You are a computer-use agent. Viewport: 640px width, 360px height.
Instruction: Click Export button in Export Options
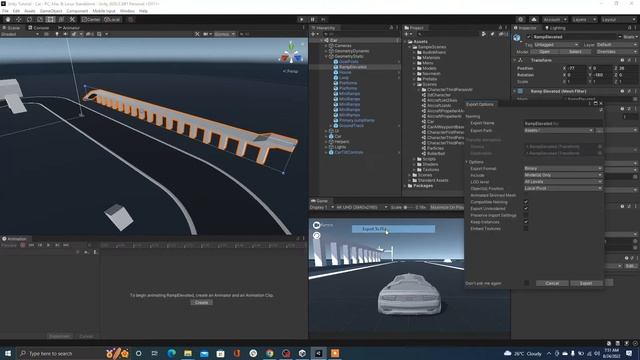point(586,283)
